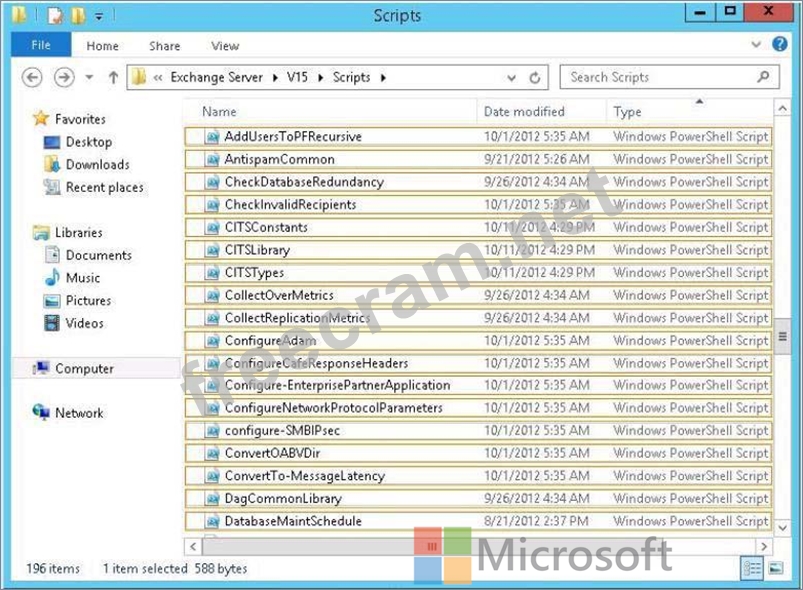
Task: Select Computer in the navigation pane
Action: (x=84, y=368)
